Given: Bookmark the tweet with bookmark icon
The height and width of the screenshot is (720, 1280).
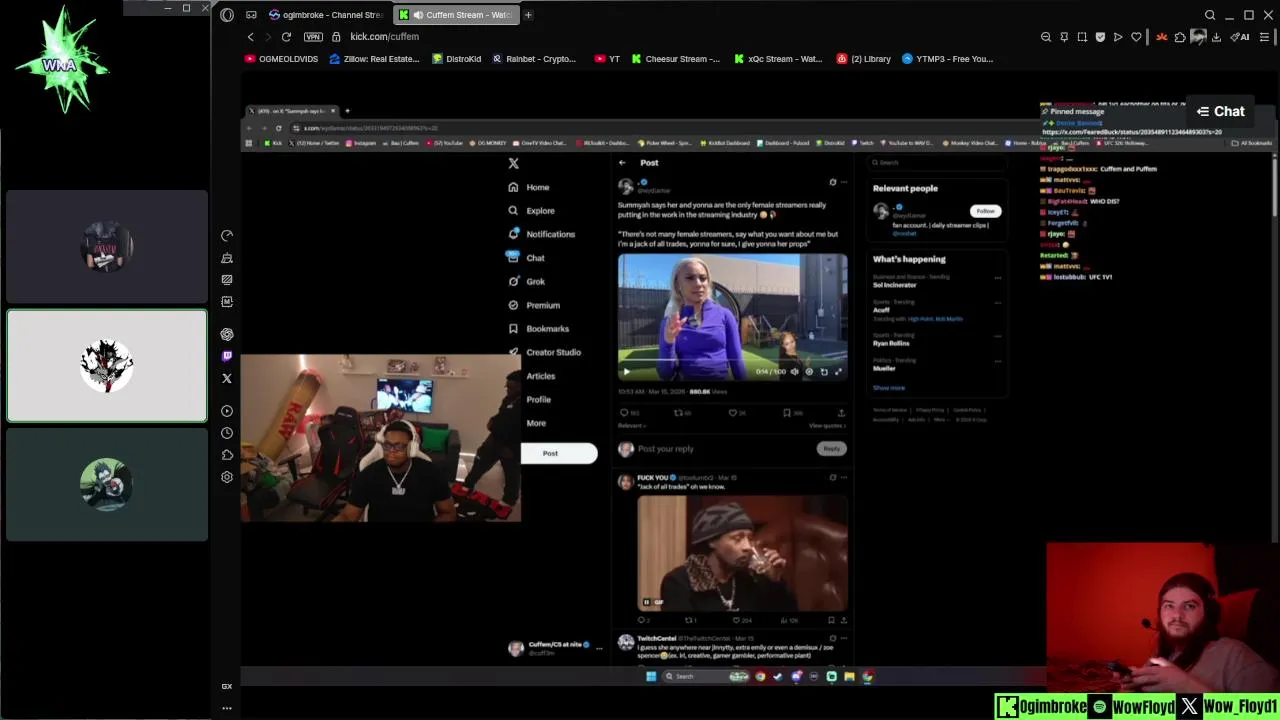Looking at the screenshot, I should point(787,412).
